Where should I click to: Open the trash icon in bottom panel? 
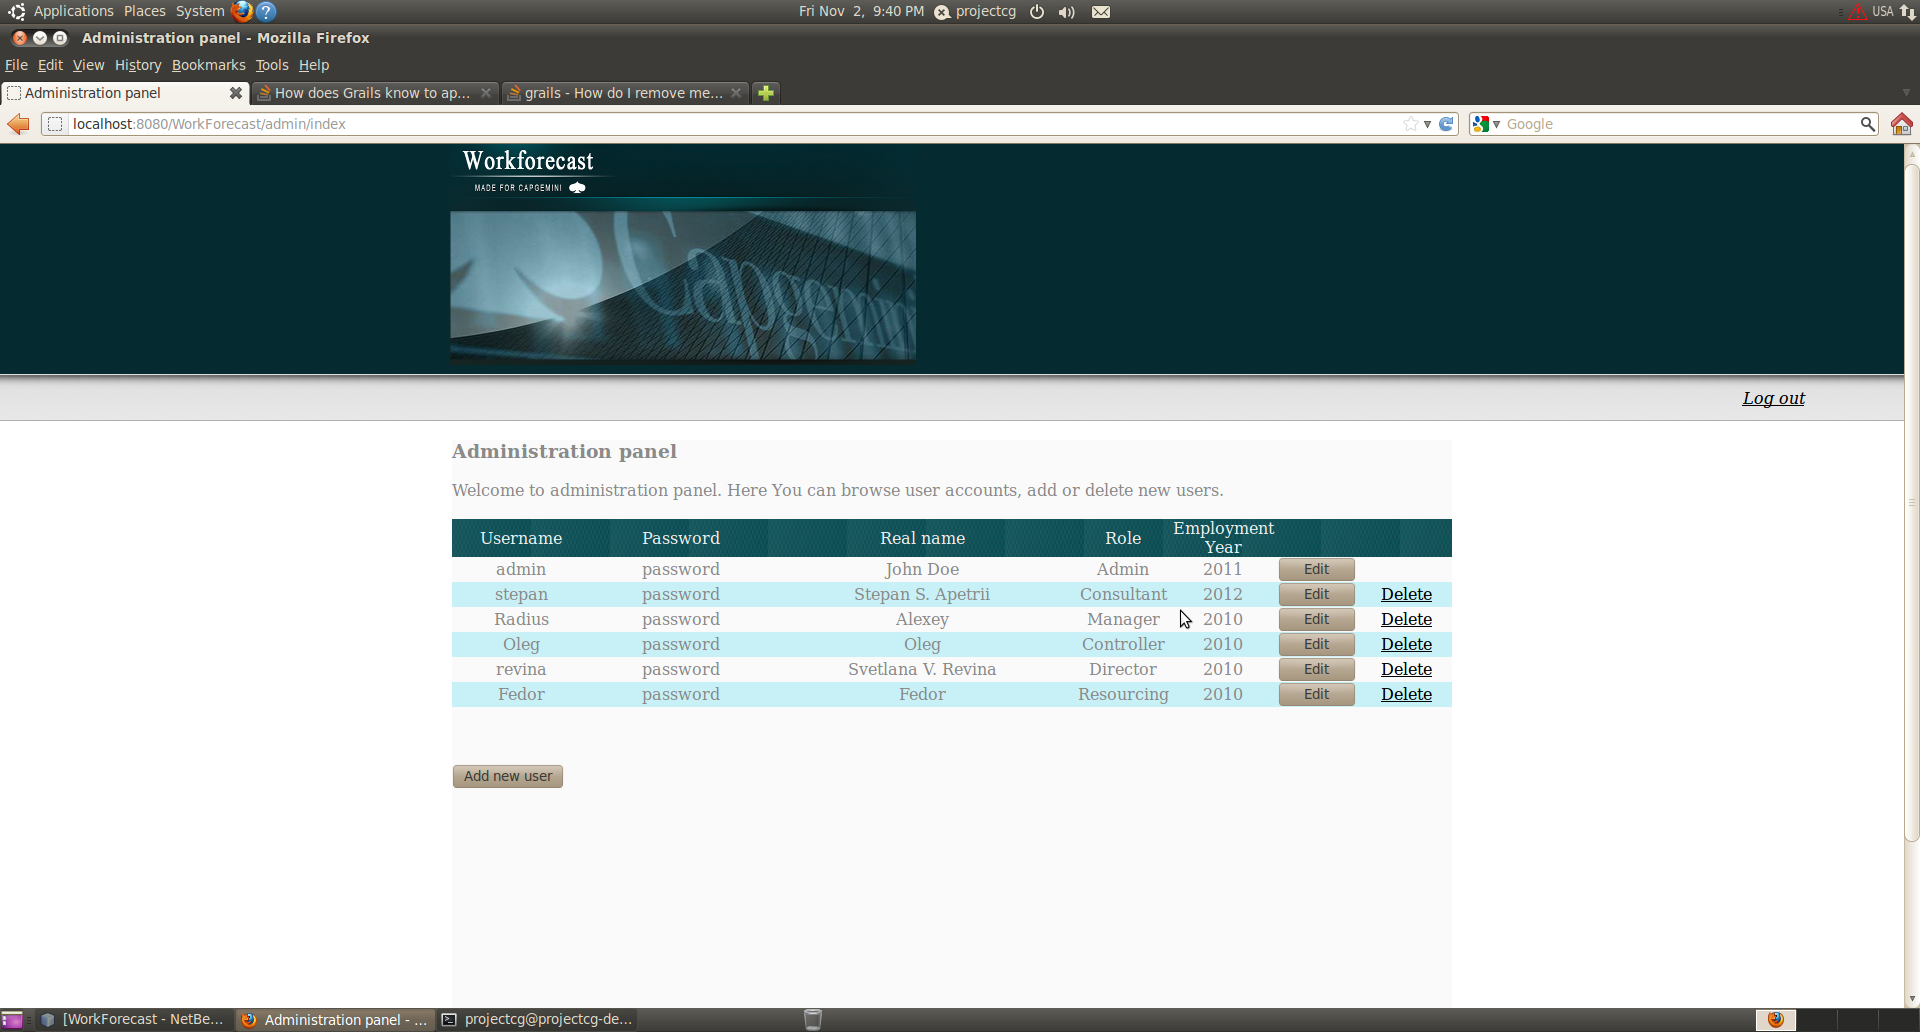pos(813,1020)
